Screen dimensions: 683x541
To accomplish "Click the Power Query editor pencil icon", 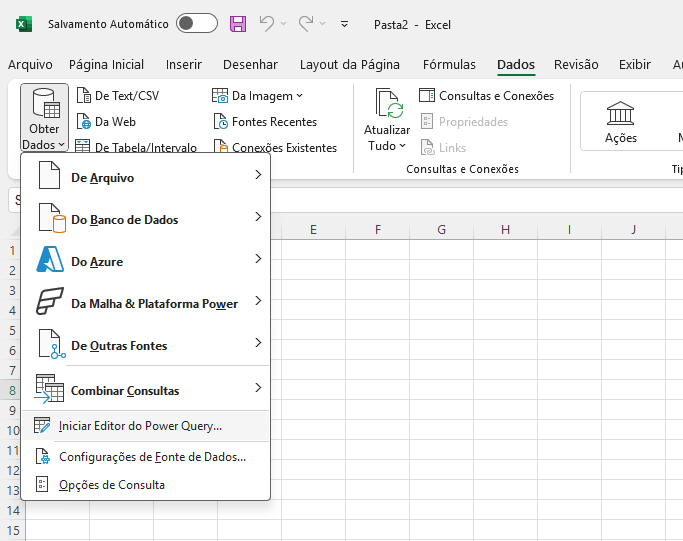I will (42, 425).
